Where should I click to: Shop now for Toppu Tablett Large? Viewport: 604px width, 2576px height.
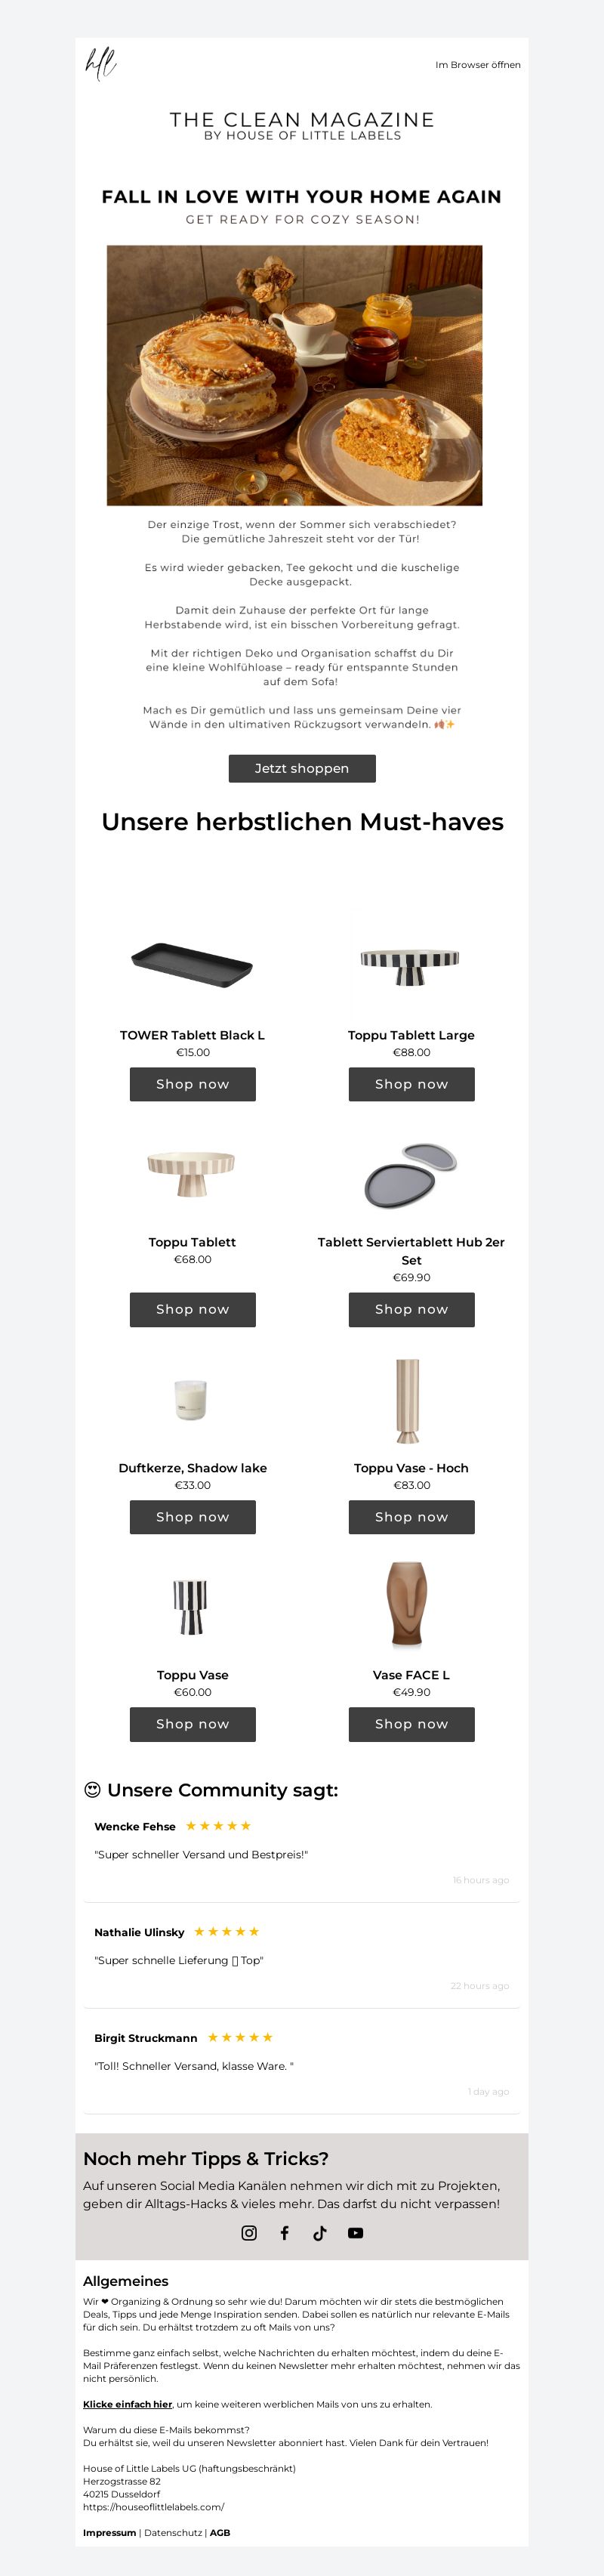coord(411,1084)
